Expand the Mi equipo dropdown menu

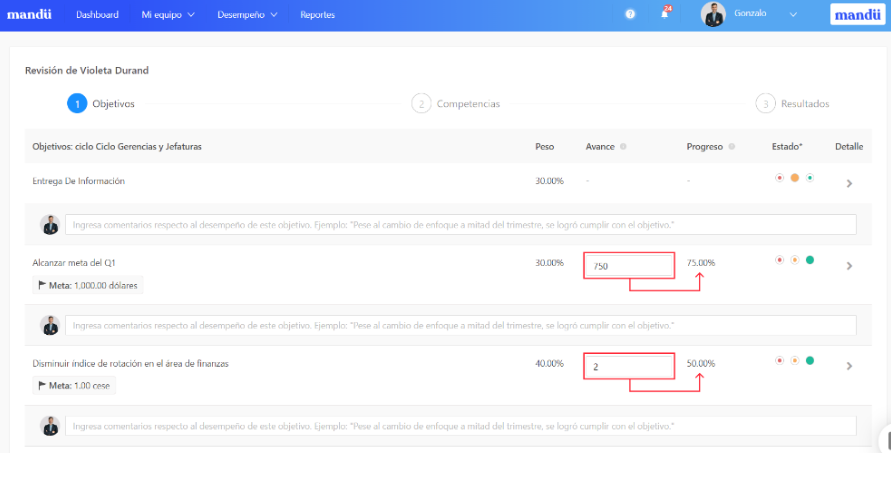(168, 15)
